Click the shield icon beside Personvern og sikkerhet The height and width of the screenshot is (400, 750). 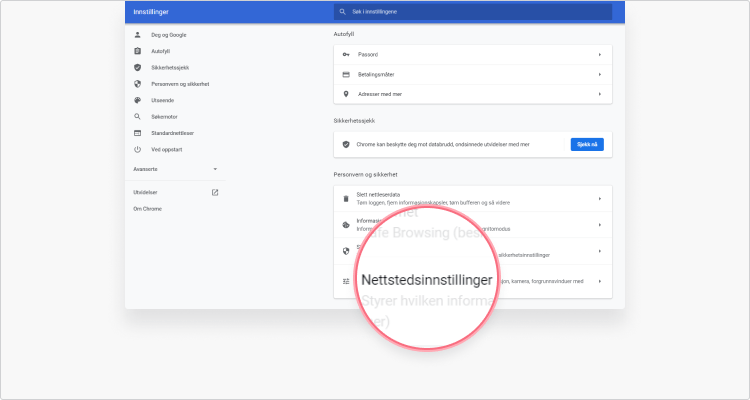(137, 84)
